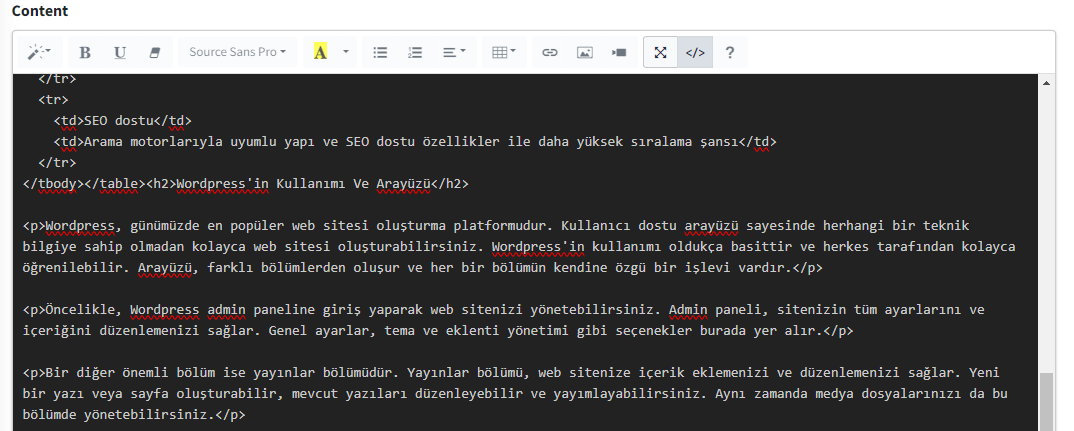1074x431 pixels.
Task: Click the insert video icon
Action: [x=619, y=52]
